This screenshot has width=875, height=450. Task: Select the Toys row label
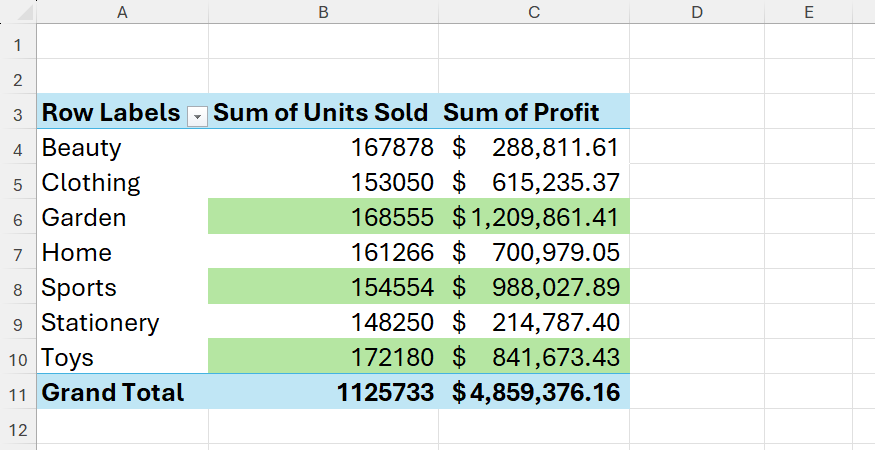(67, 358)
